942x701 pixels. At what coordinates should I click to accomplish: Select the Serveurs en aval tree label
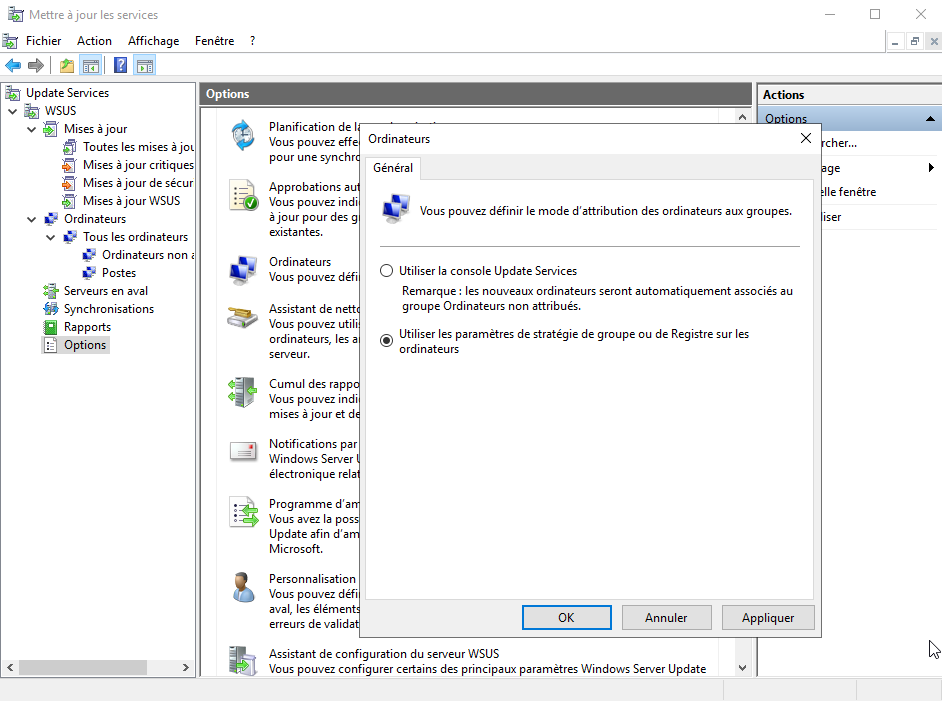106,291
